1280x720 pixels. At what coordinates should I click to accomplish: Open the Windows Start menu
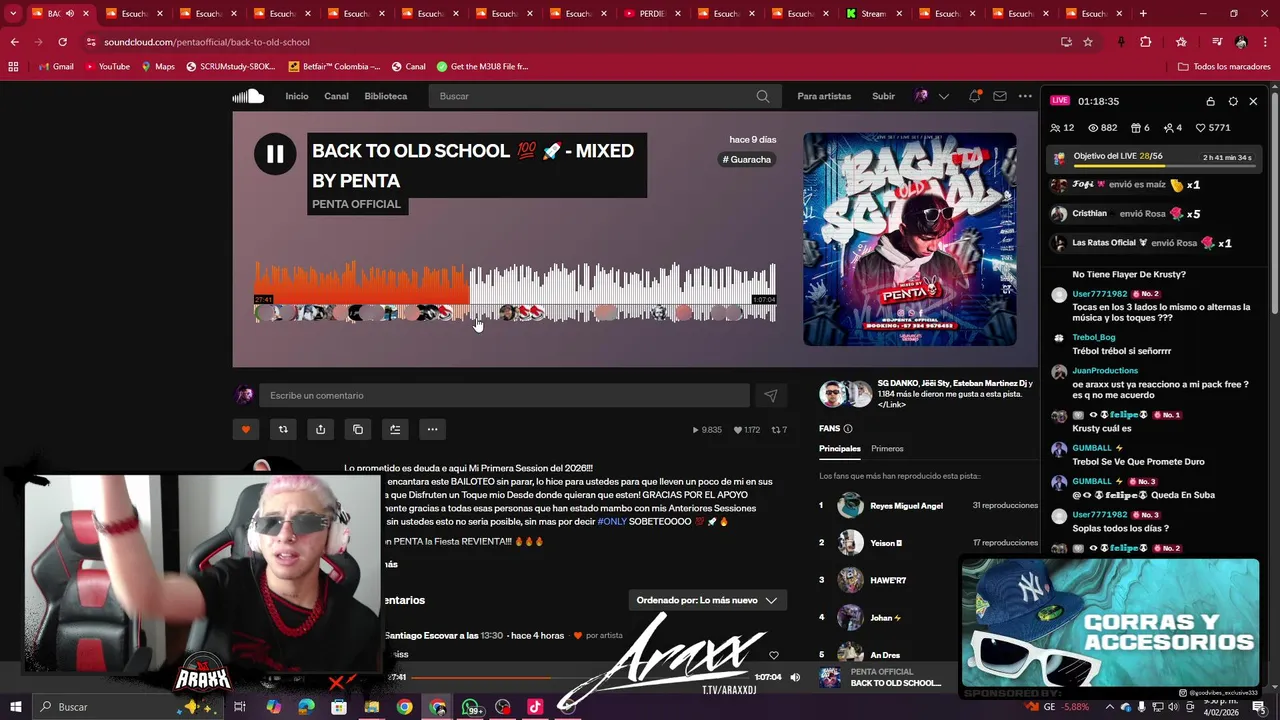click(15, 707)
